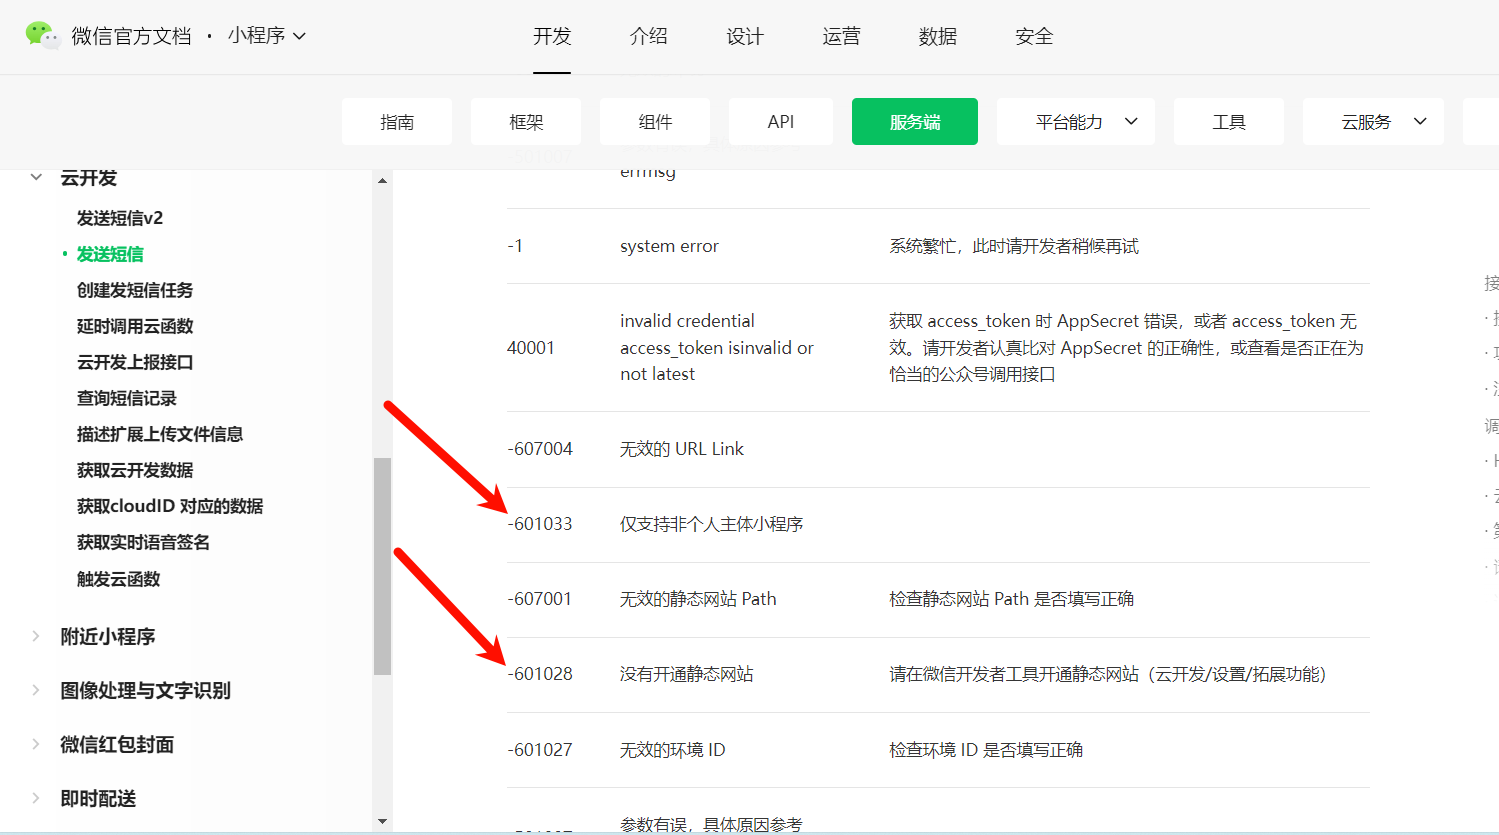Viewport: 1499px width, 835px height.
Task: Click the error code 40001 cell
Action: (531, 348)
